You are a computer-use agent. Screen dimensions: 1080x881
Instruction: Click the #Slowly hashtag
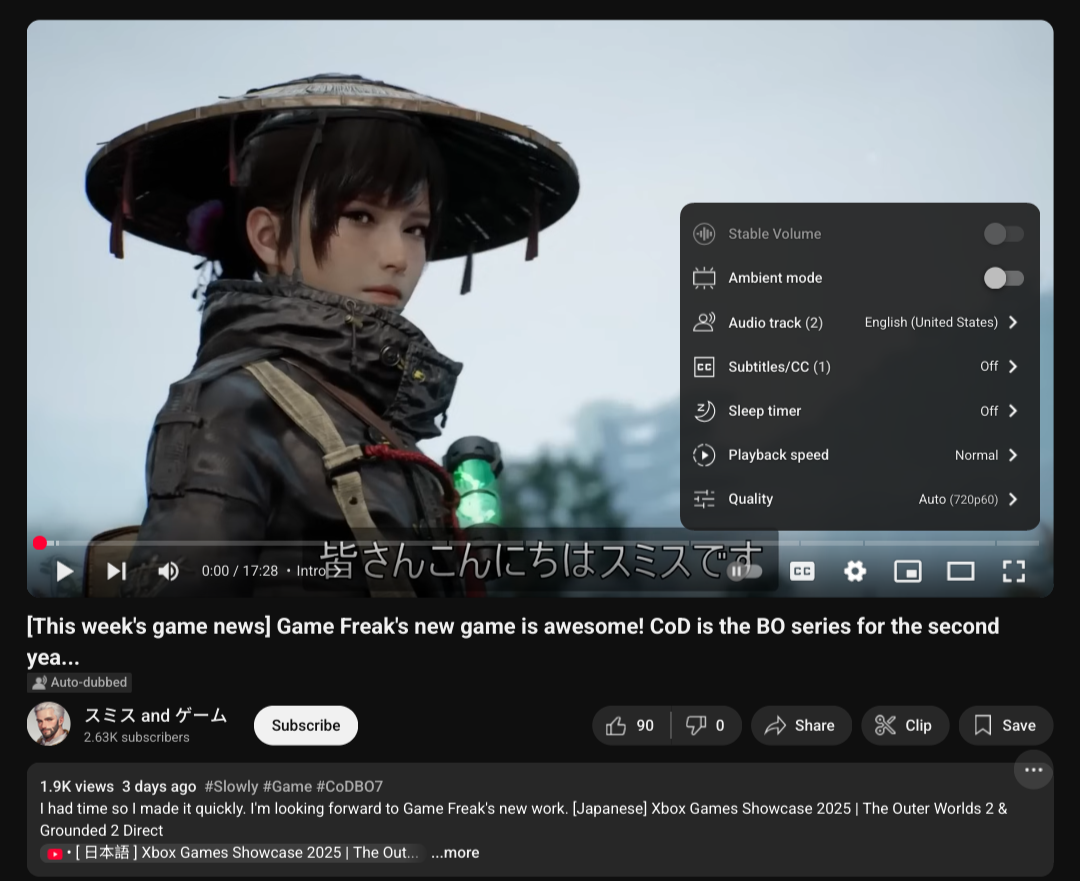[x=231, y=787]
